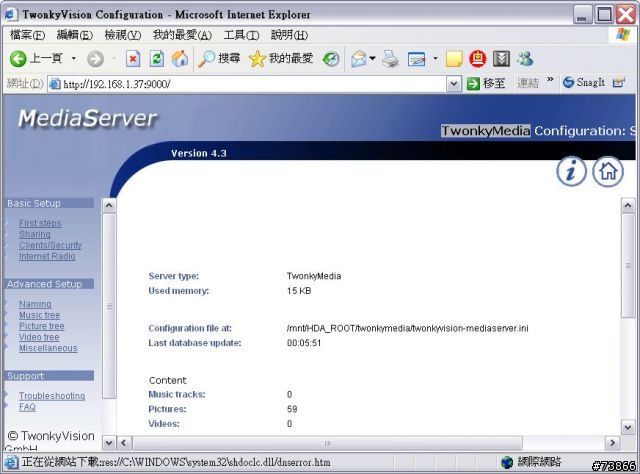Click the Mail envelope toolbar icon
The height and width of the screenshot is (474, 640).
[359, 59]
